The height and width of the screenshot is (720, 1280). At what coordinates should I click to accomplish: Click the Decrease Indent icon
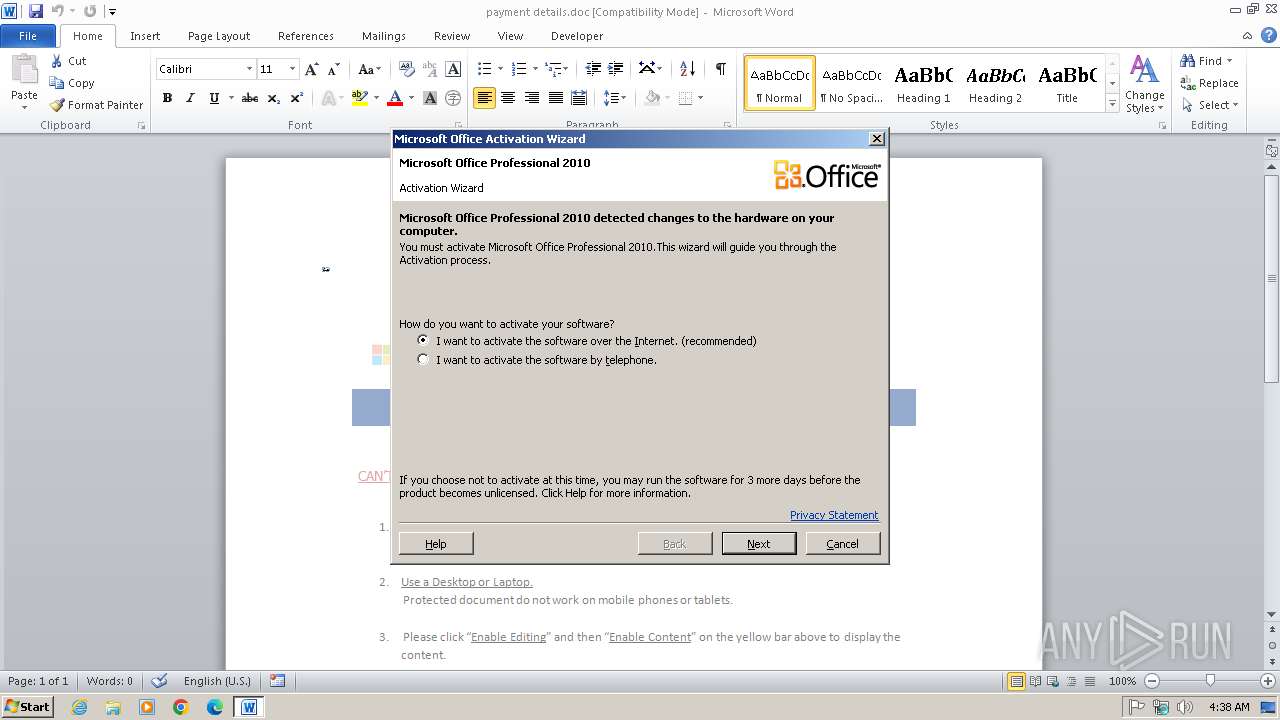pyautogui.click(x=593, y=69)
